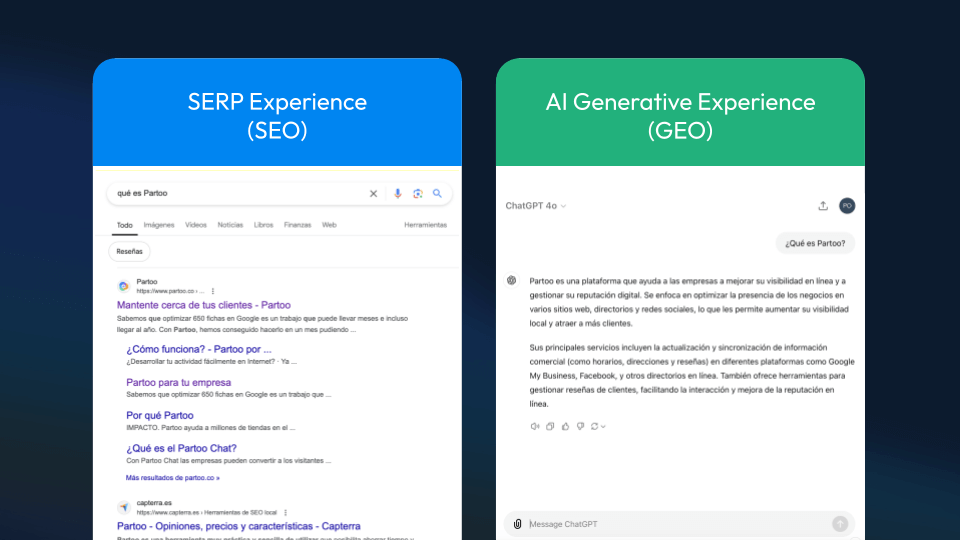Open the PO profile avatar in ChatGPT
960x540 pixels.
pos(847,206)
